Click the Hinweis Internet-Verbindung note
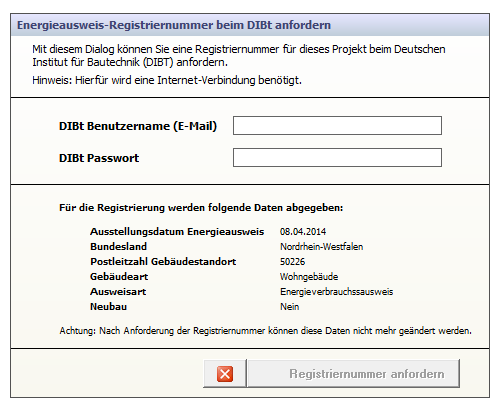 167,80
